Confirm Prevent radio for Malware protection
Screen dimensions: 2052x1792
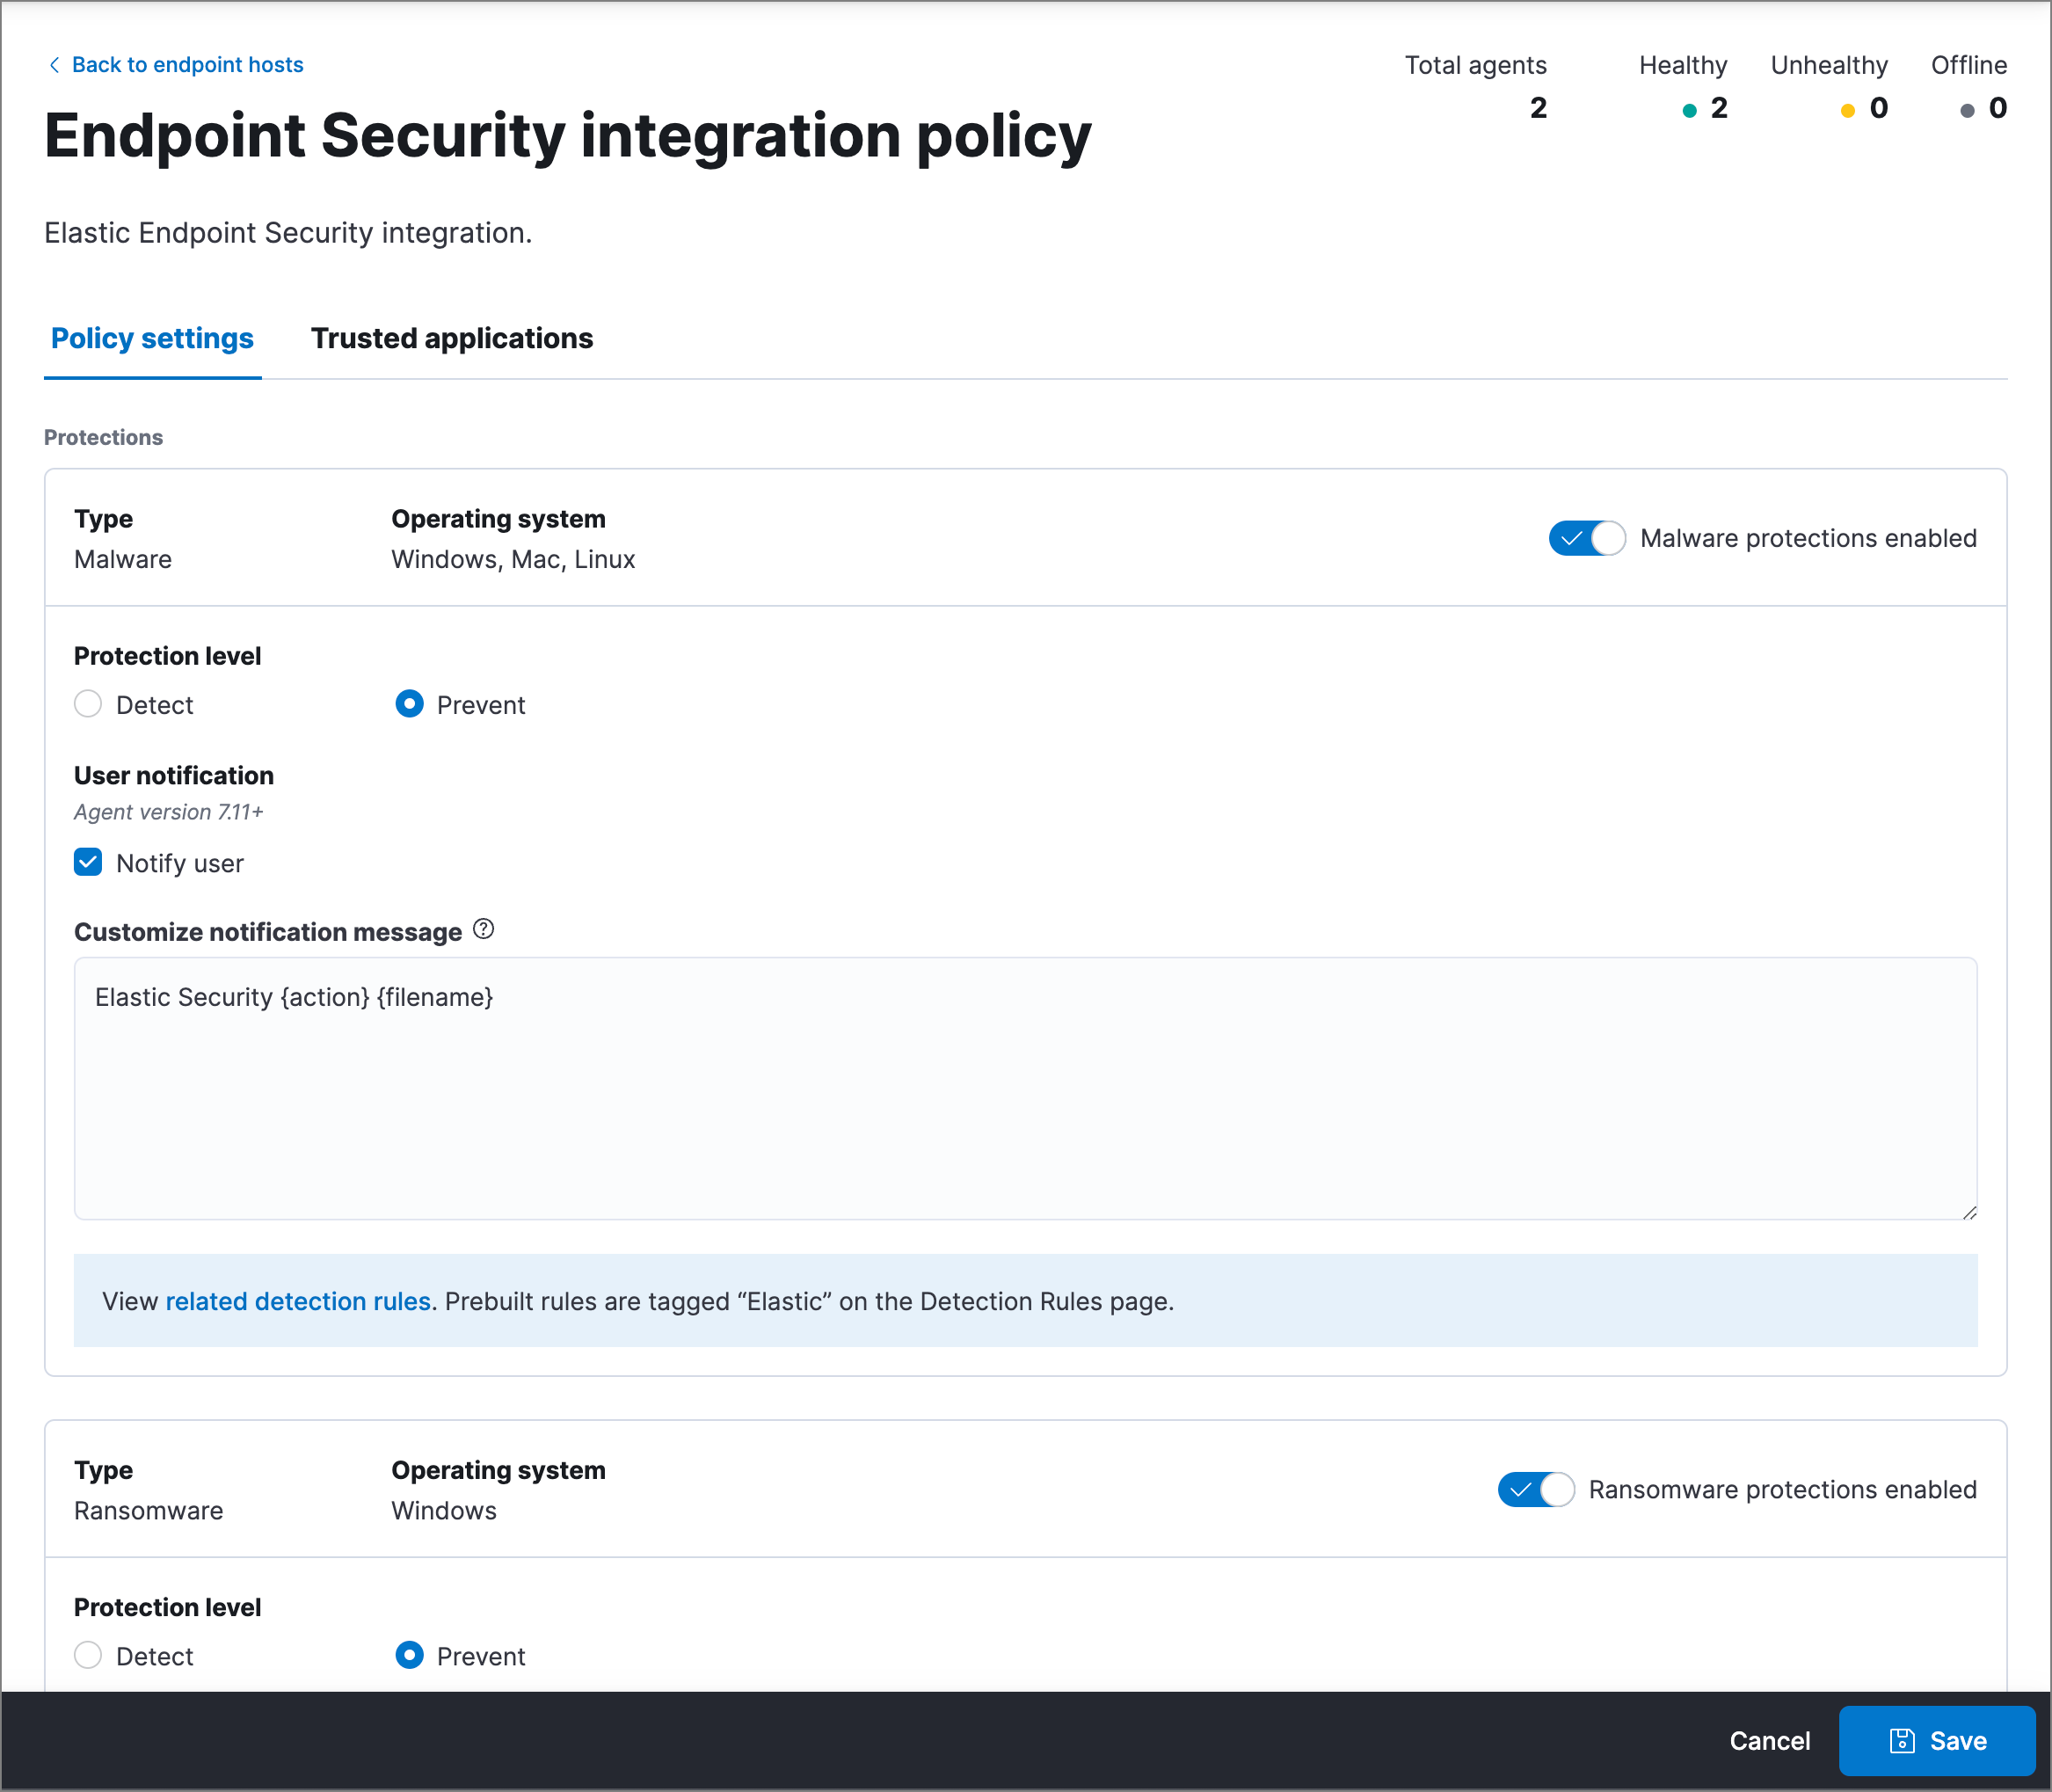point(410,704)
